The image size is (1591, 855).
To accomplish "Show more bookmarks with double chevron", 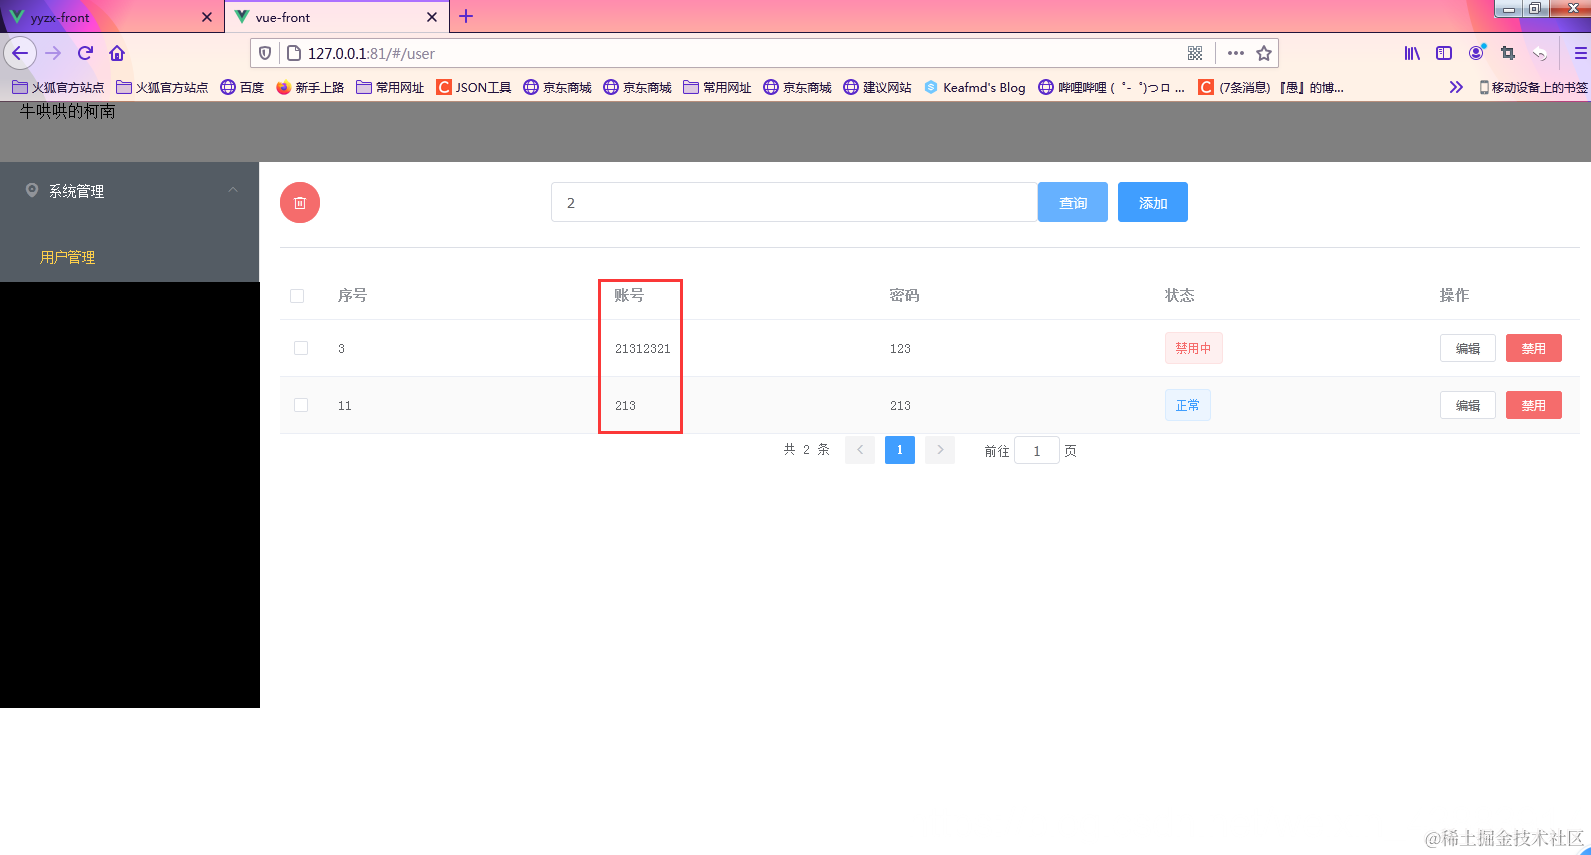I will click(1456, 87).
